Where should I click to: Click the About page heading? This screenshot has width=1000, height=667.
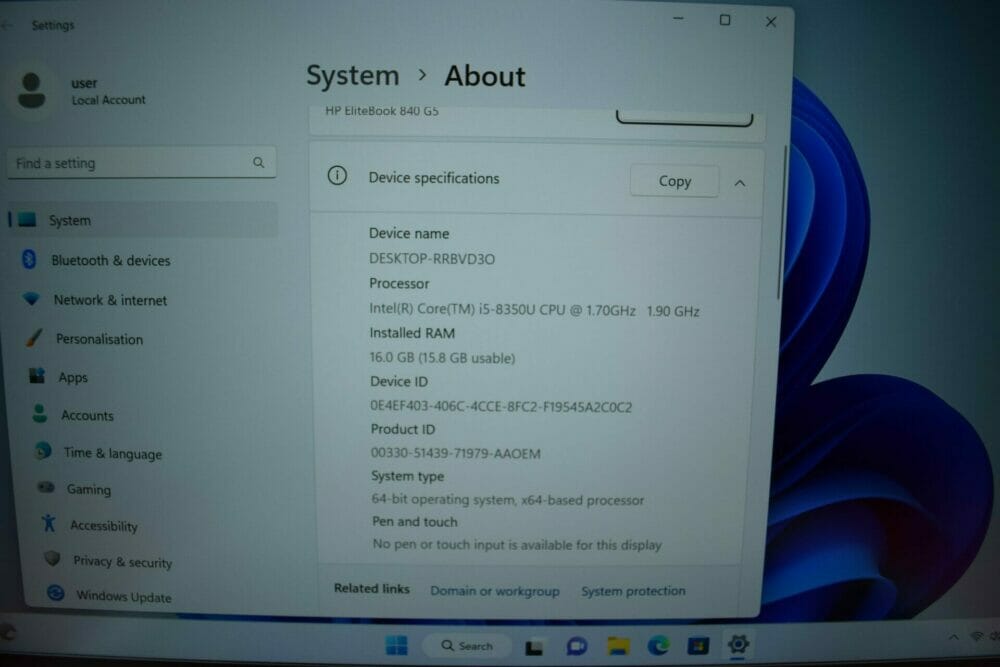(485, 76)
